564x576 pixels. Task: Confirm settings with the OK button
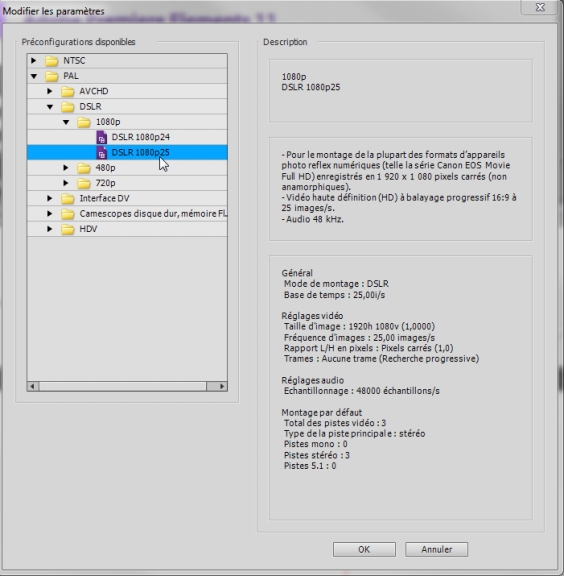[x=364, y=550]
